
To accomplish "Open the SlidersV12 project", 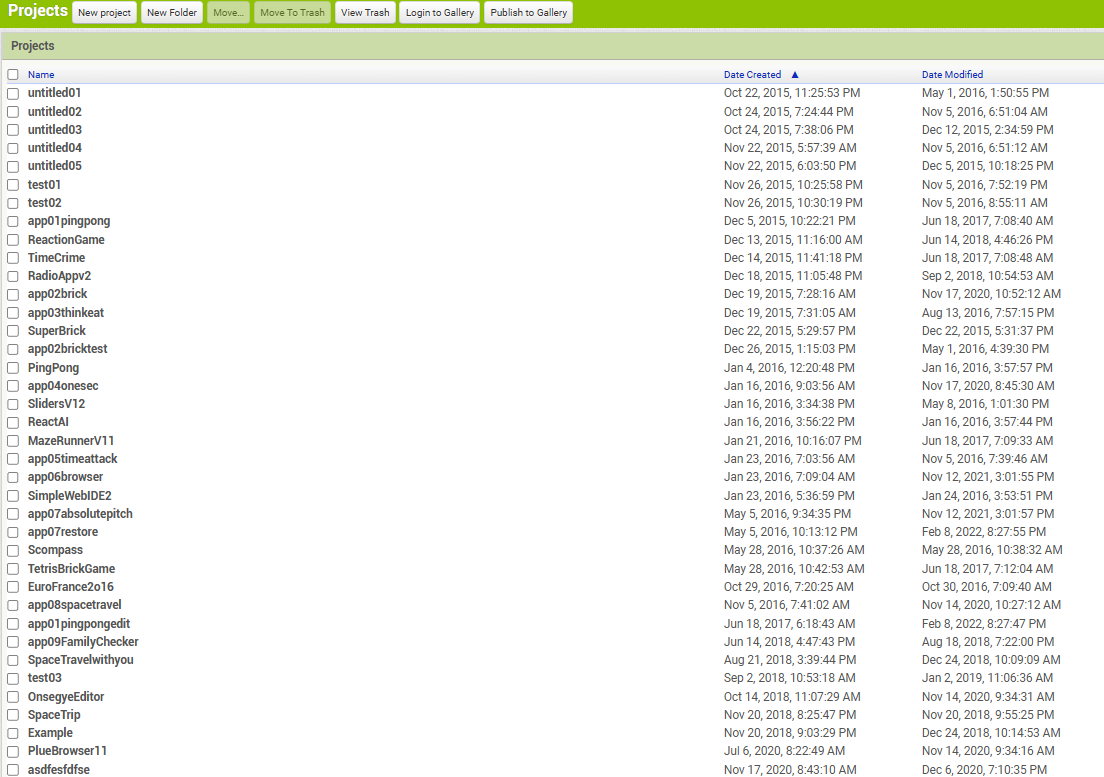I will tap(56, 404).
